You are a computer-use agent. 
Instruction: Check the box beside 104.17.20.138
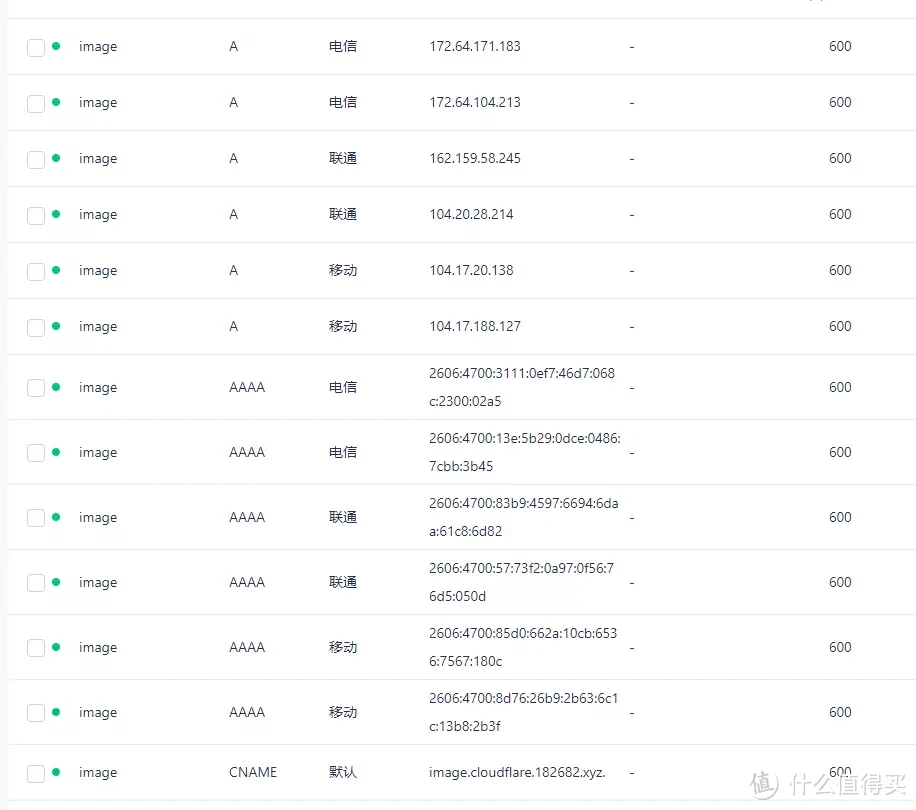tap(36, 272)
